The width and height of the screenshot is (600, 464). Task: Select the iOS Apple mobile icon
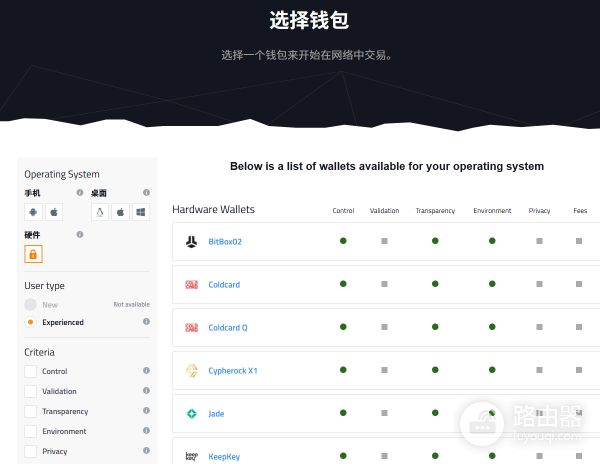click(54, 212)
